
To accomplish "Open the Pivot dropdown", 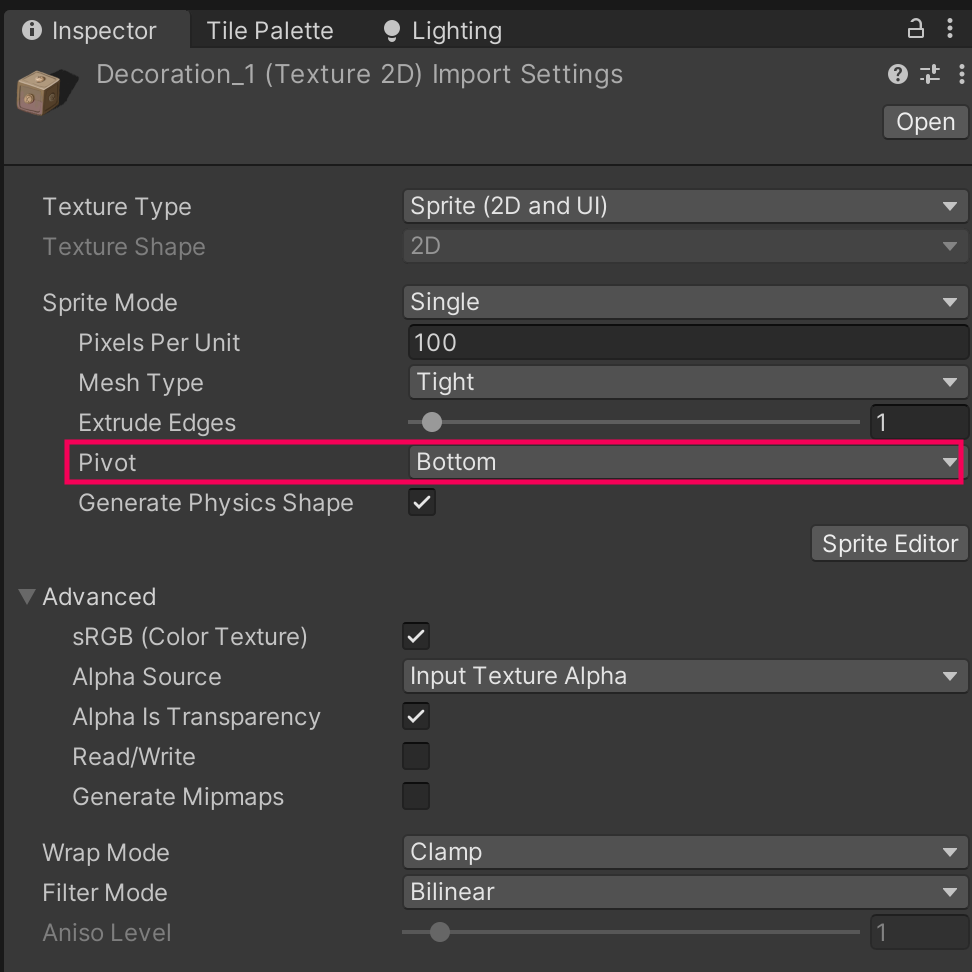I will point(684,462).
